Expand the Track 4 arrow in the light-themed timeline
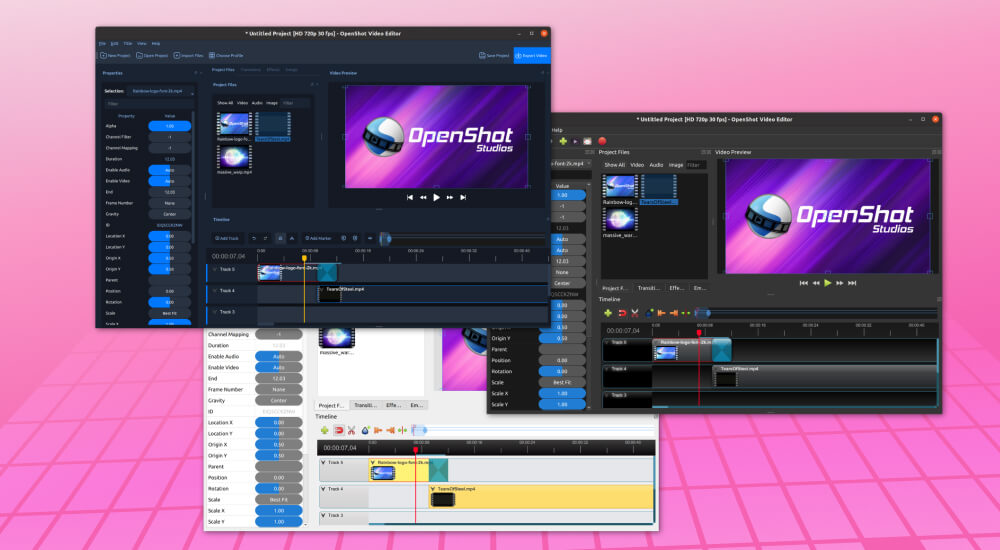 [x=323, y=489]
